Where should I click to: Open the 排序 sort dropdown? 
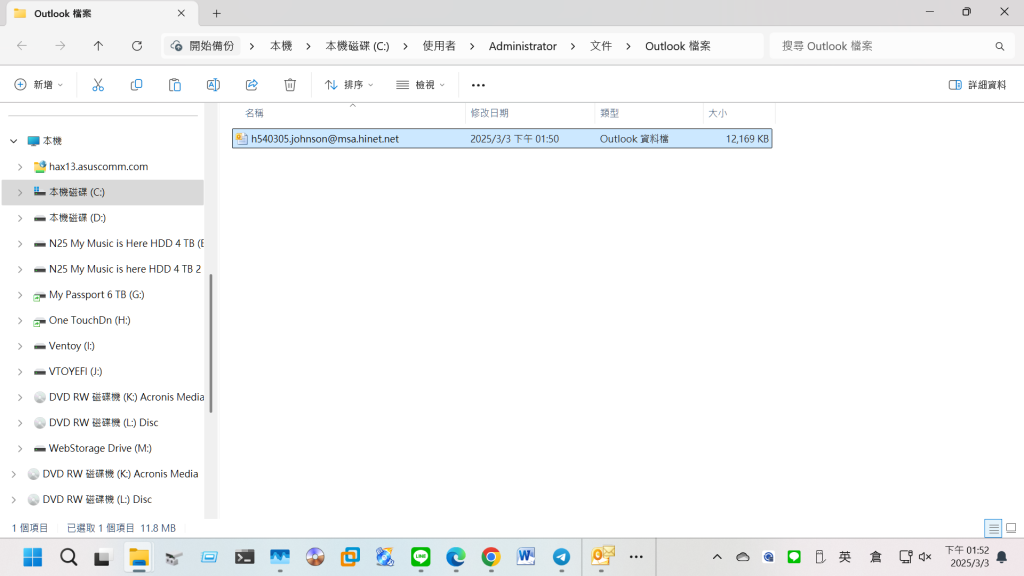(x=349, y=85)
